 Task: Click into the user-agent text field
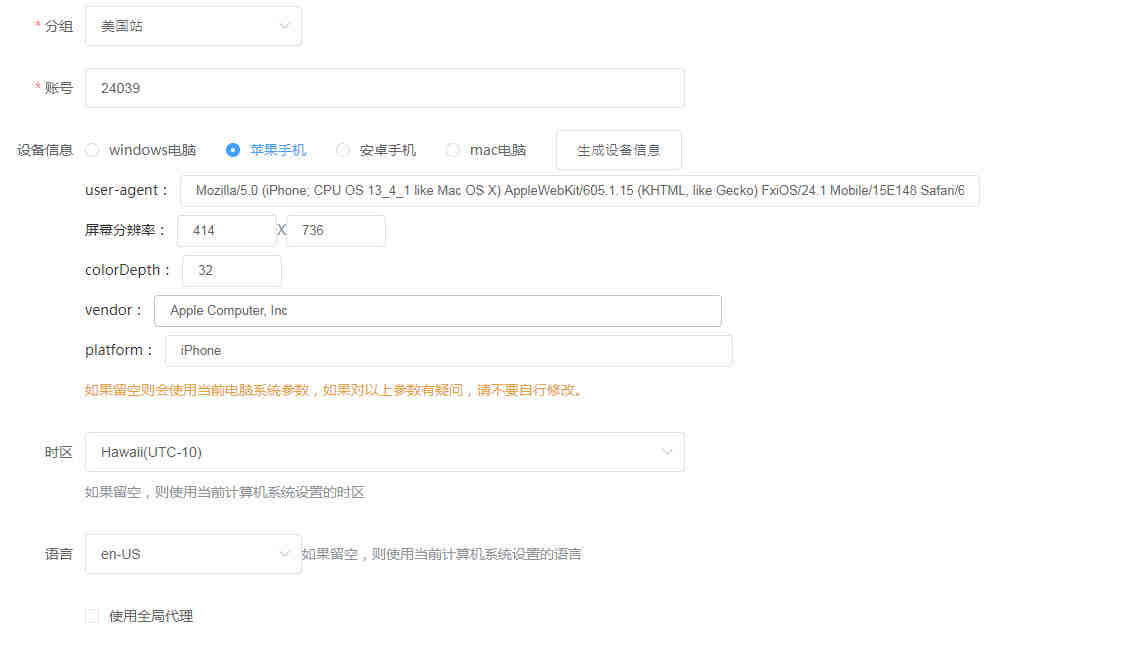tap(579, 190)
